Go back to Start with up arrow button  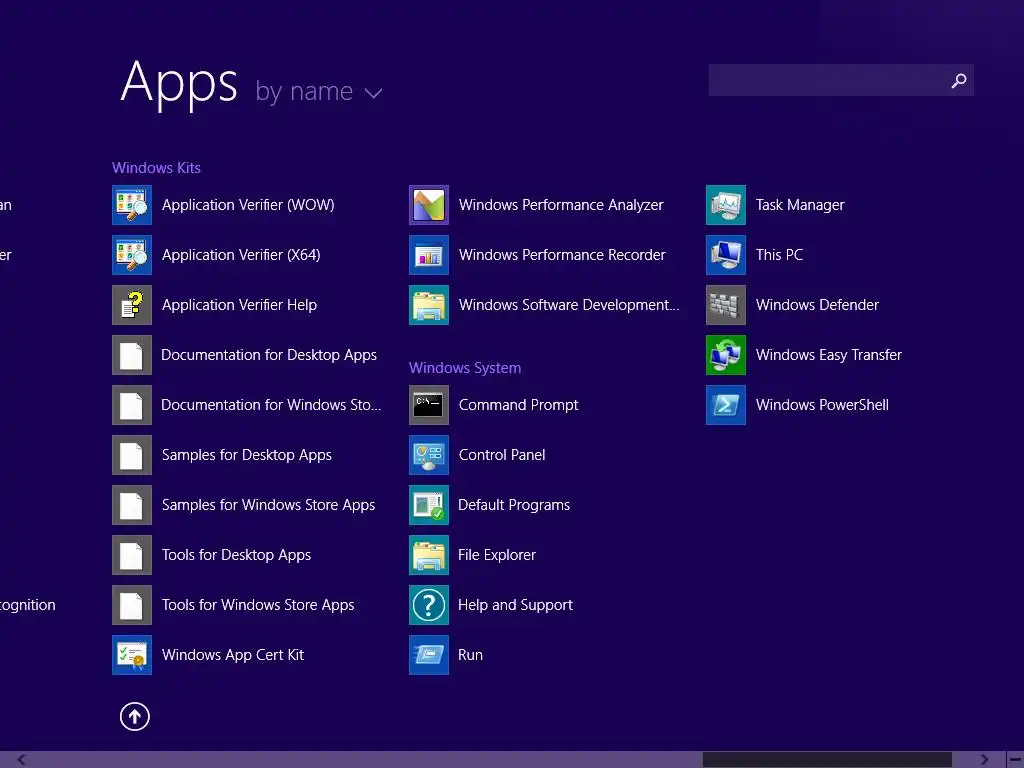point(135,716)
